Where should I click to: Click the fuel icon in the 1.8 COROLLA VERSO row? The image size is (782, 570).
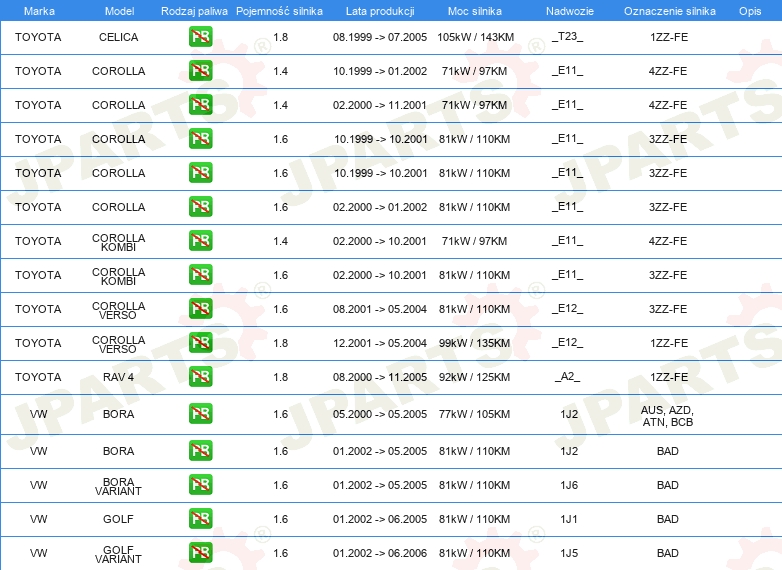click(200, 343)
